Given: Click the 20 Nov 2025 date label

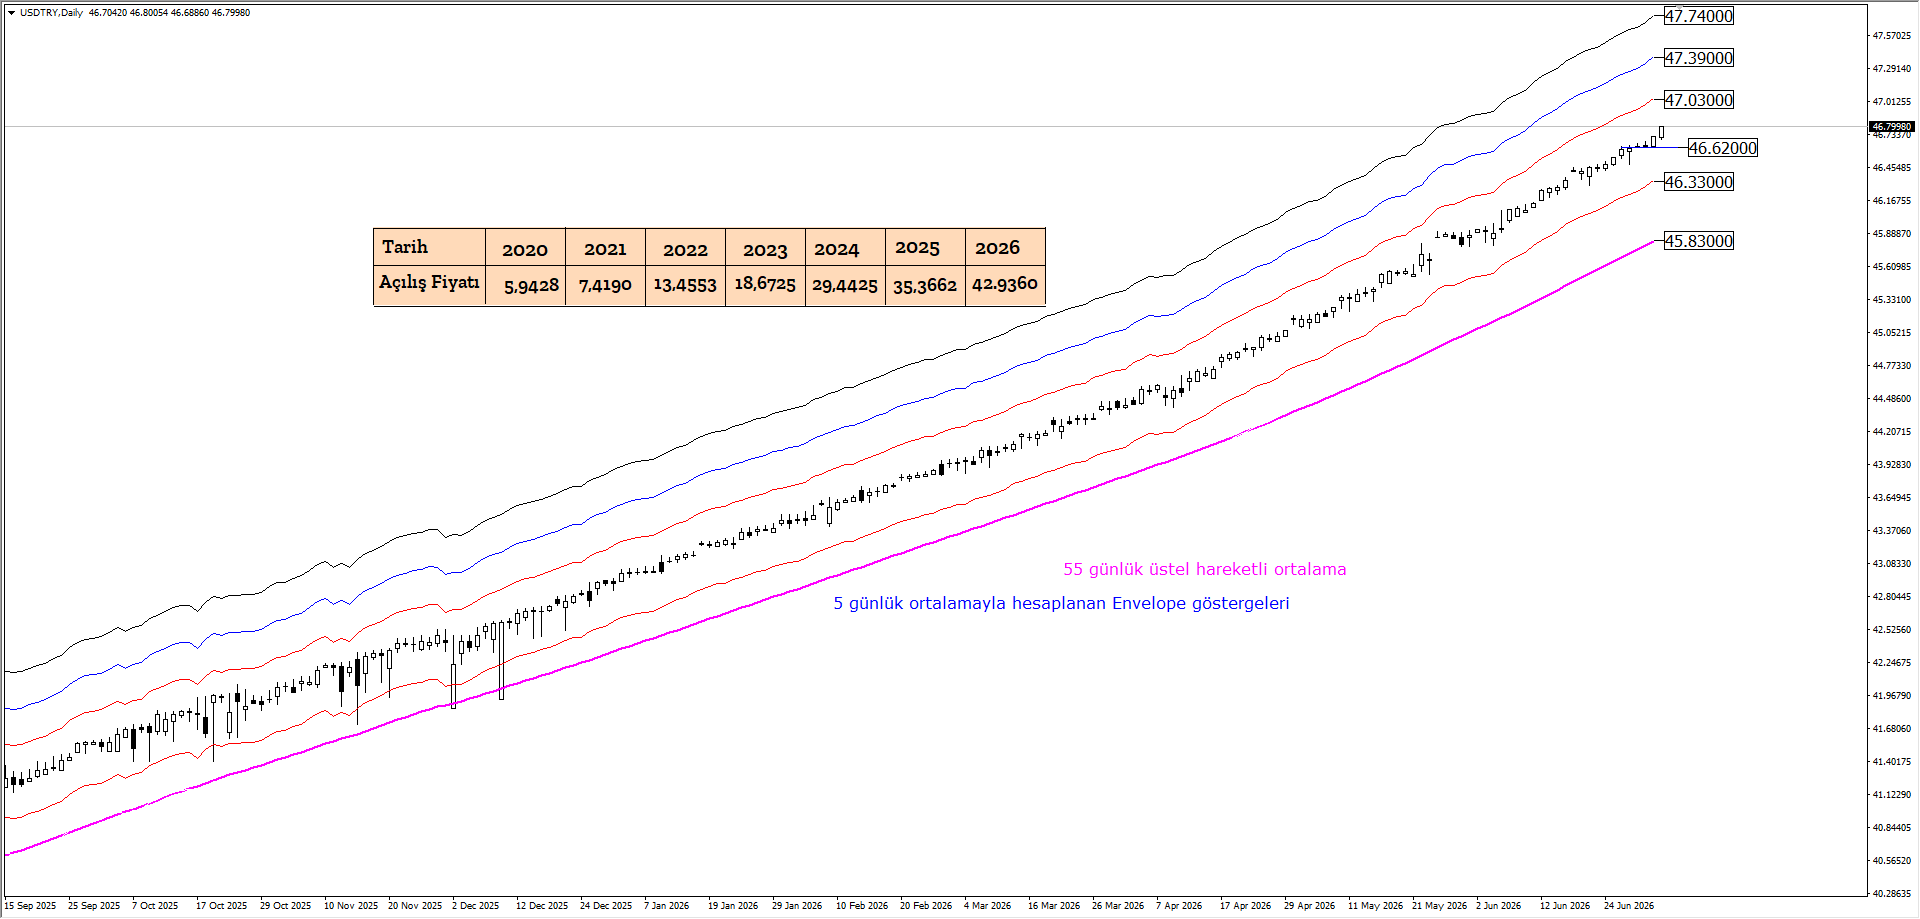Looking at the screenshot, I should pyautogui.click(x=415, y=906).
